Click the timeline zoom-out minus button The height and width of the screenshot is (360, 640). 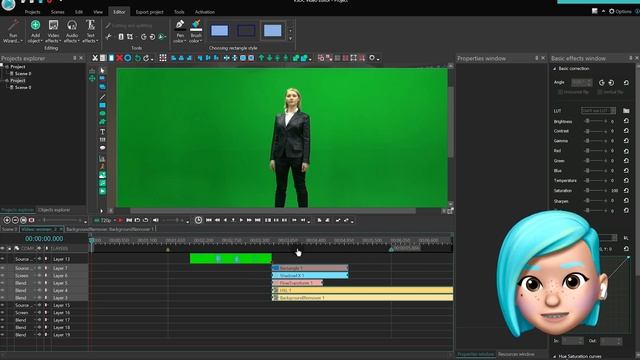[15, 220]
